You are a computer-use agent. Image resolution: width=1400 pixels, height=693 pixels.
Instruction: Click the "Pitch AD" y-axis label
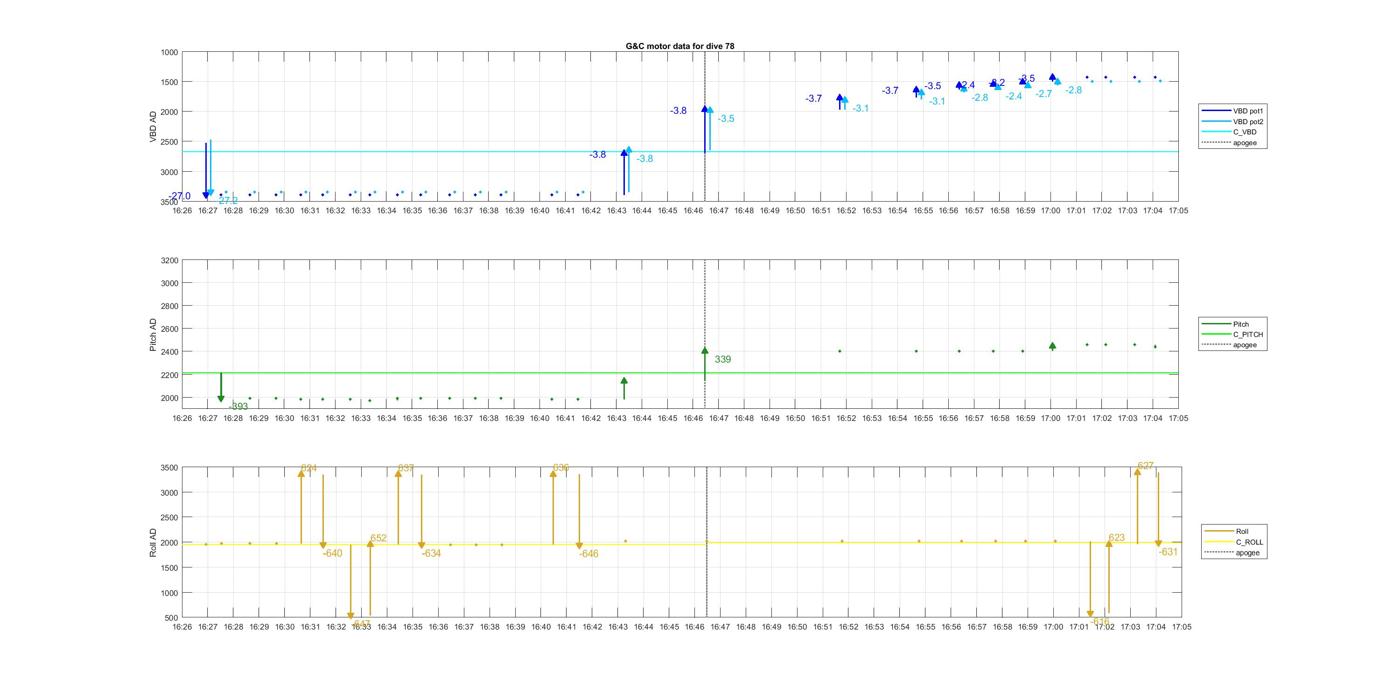154,335
